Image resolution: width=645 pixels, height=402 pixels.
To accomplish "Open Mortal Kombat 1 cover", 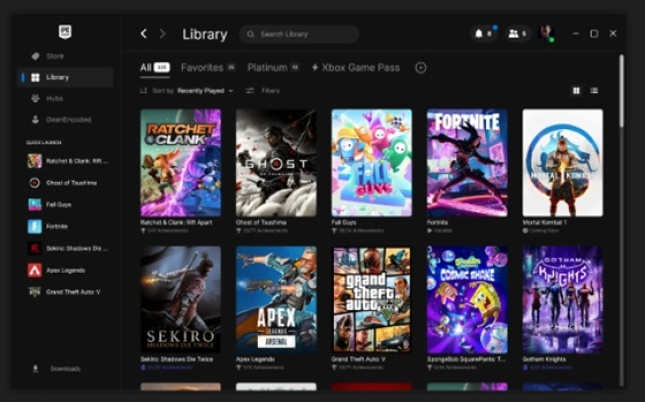I will click(563, 163).
